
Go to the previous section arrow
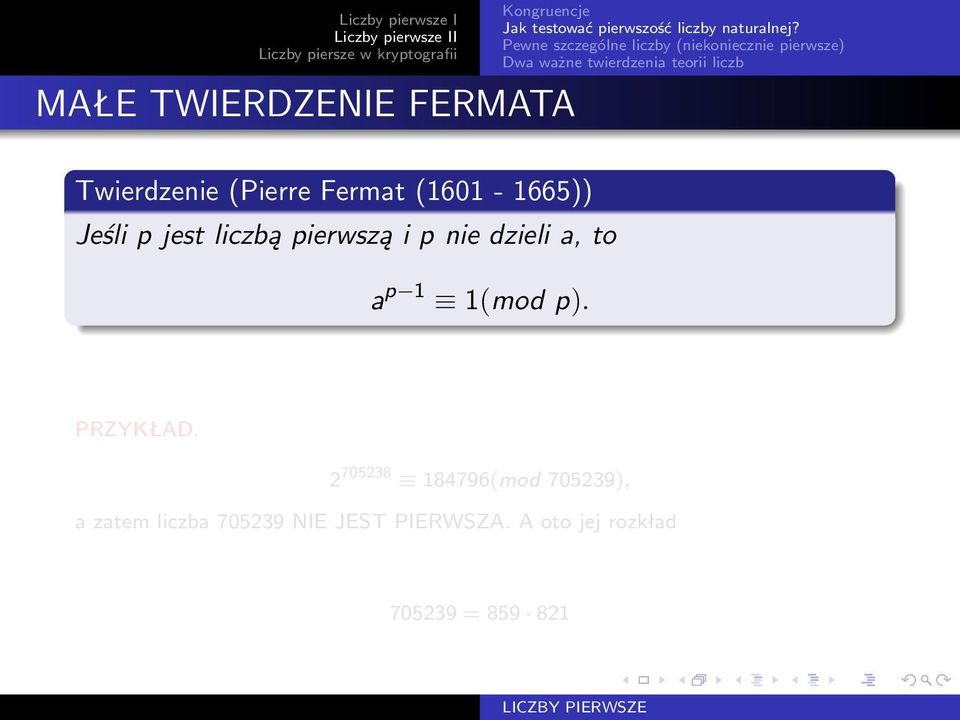pyautogui.click(x=795, y=680)
